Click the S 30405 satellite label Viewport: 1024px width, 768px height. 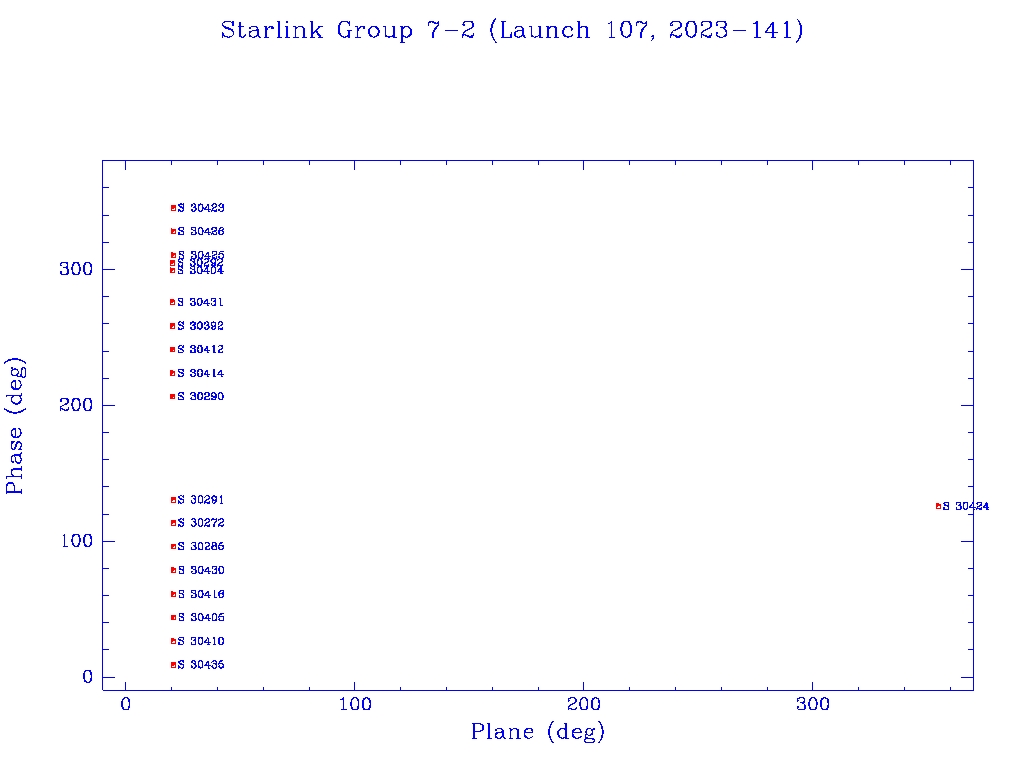201,618
